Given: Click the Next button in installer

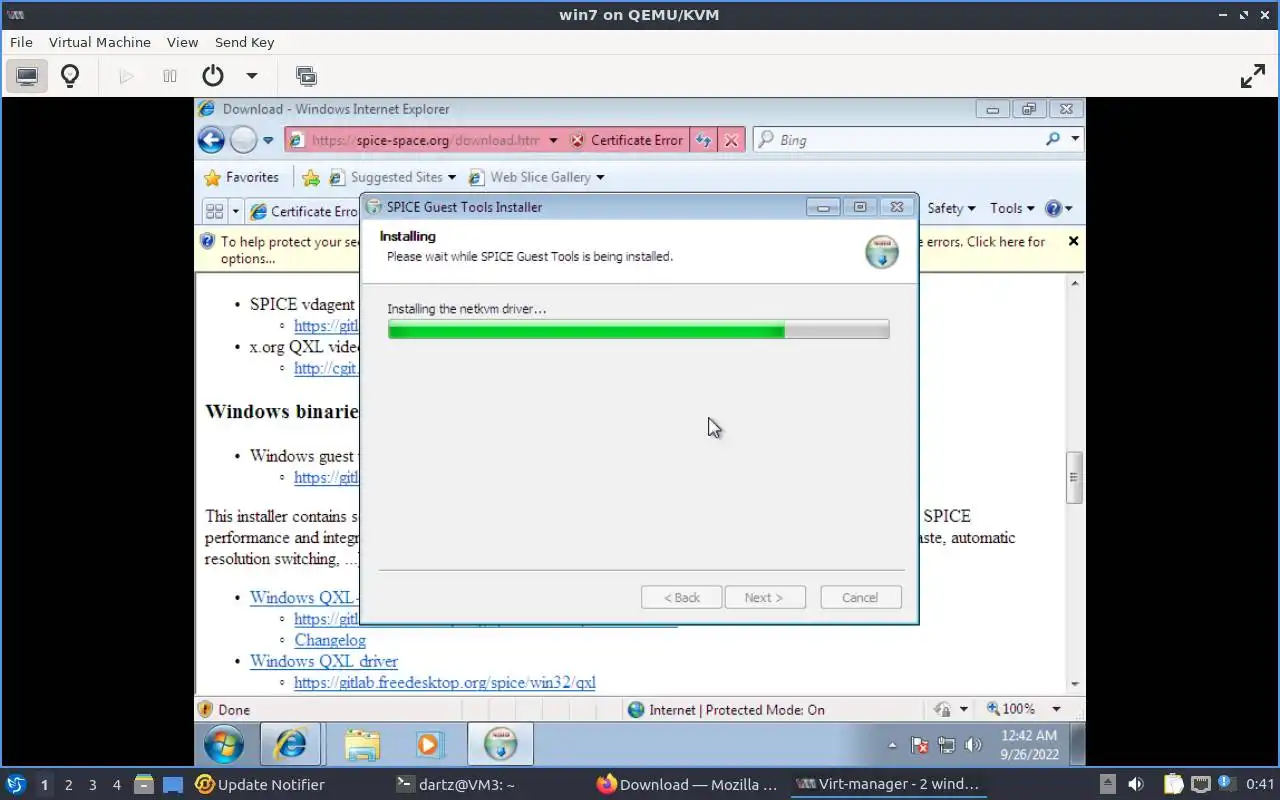Looking at the screenshot, I should click(x=765, y=597).
